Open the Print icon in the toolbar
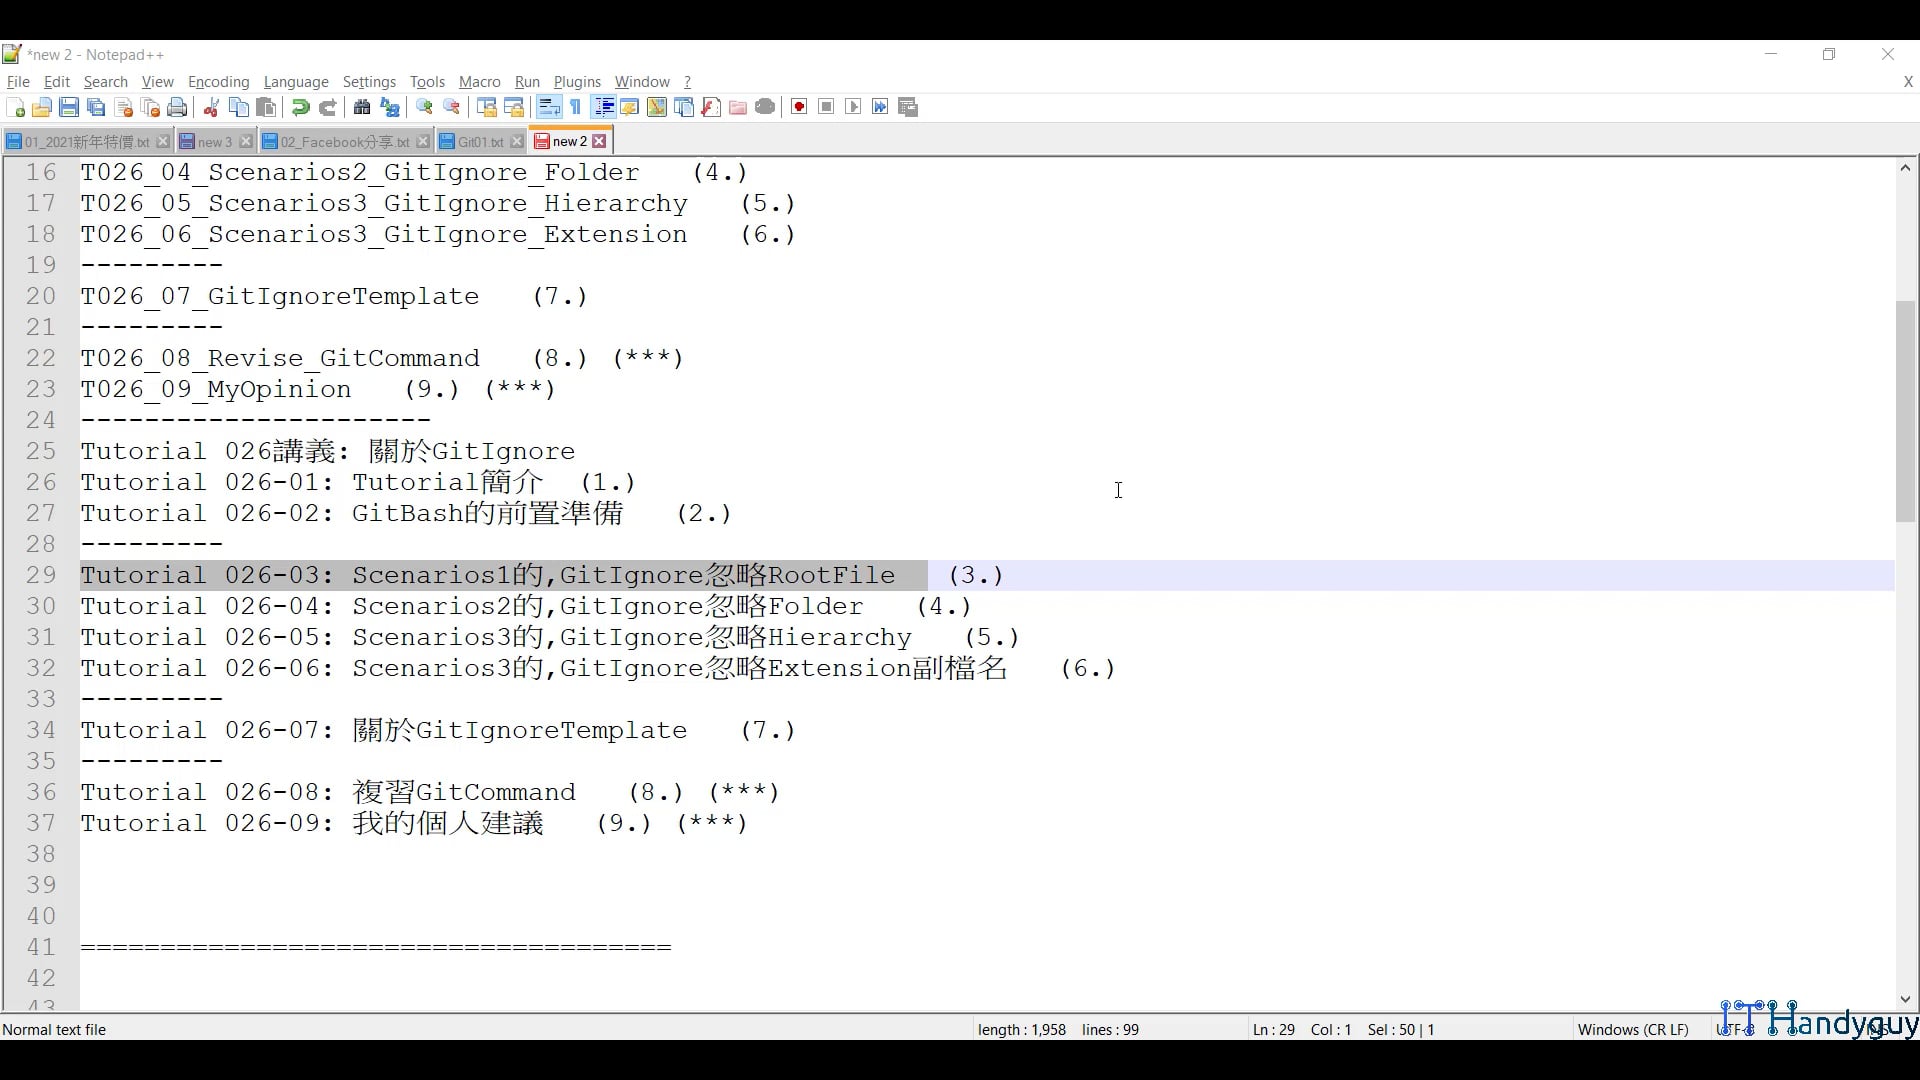The image size is (1920, 1080). (x=177, y=107)
